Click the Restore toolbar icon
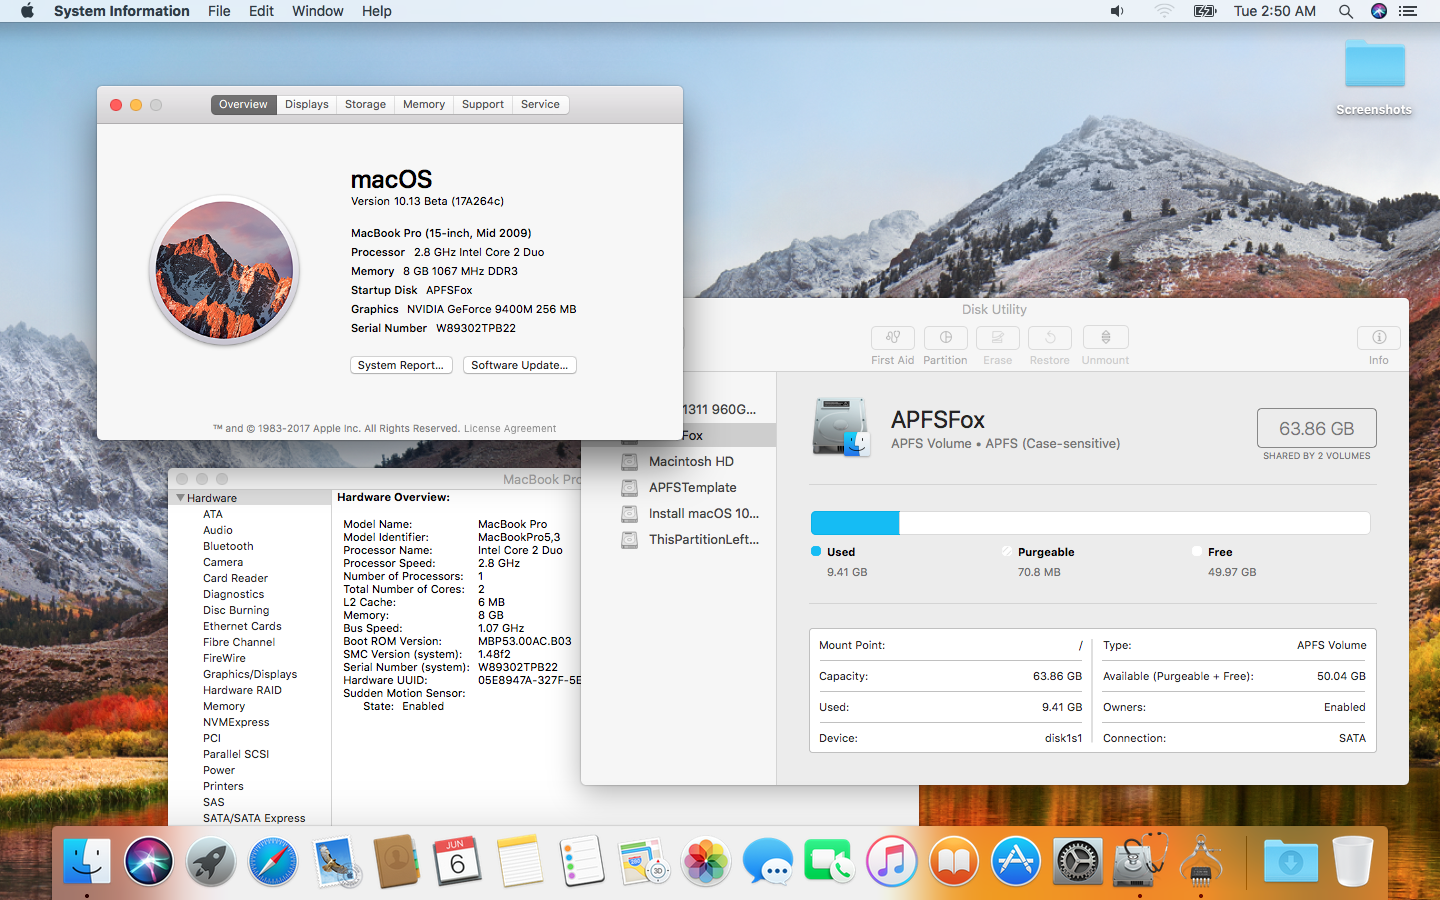Viewport: 1440px width, 900px height. [x=1050, y=338]
